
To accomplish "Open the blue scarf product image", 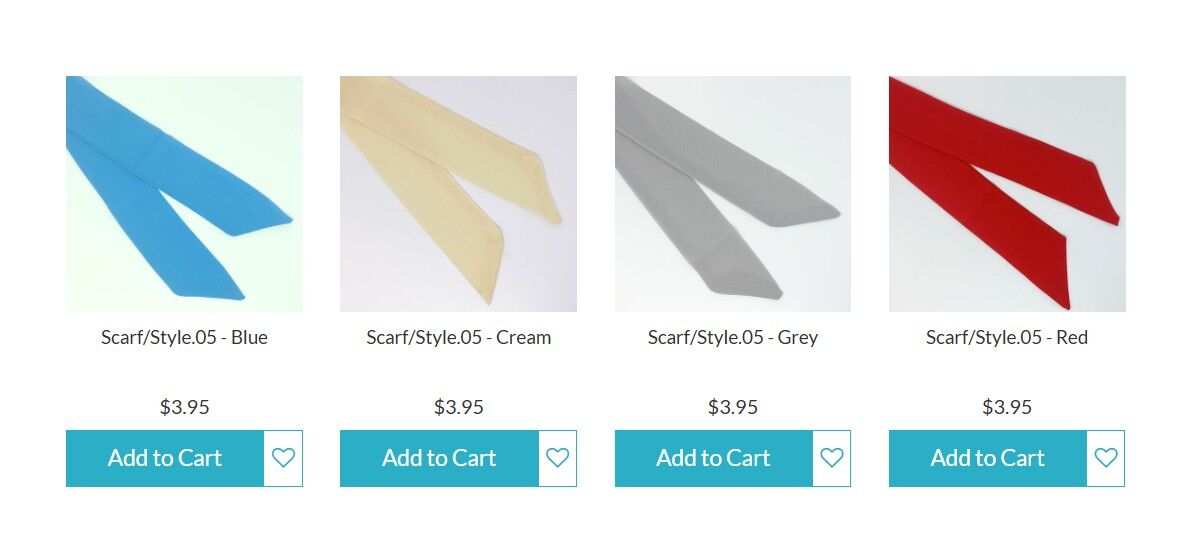I will pyautogui.click(x=184, y=194).
